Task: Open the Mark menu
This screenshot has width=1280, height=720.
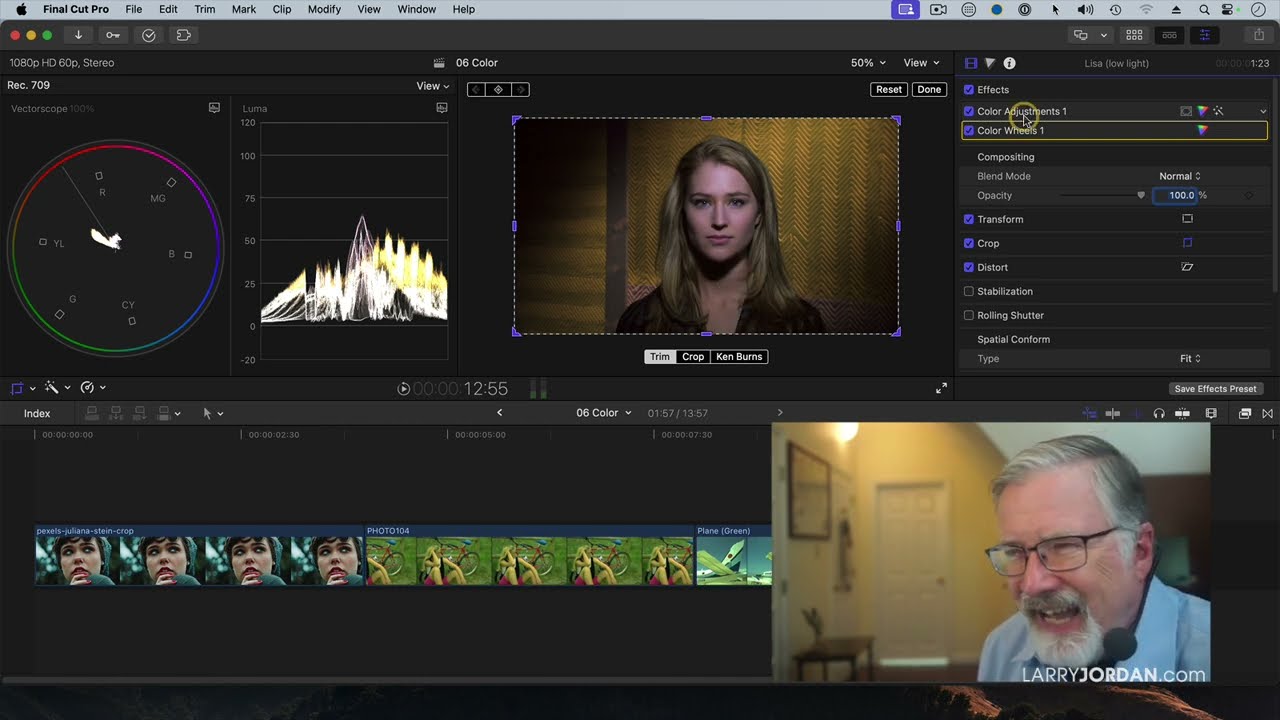Action: 244,9
